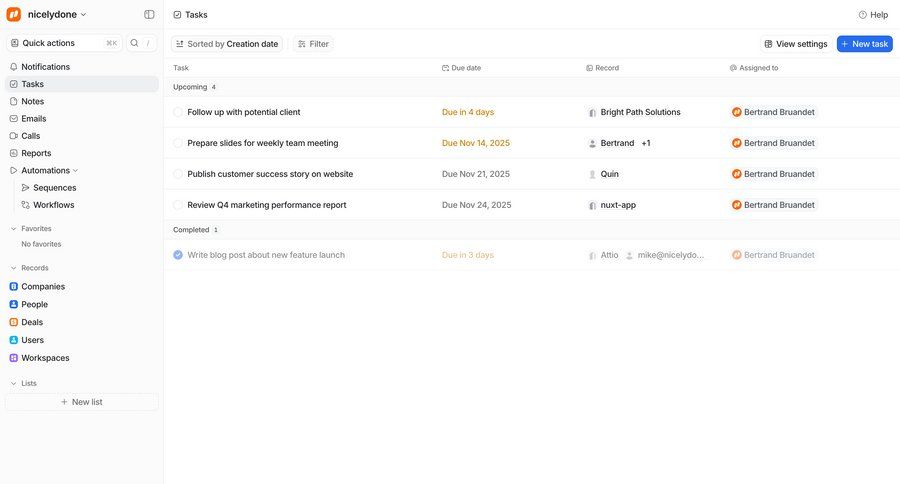Go to Notes in sidebar

[32, 101]
